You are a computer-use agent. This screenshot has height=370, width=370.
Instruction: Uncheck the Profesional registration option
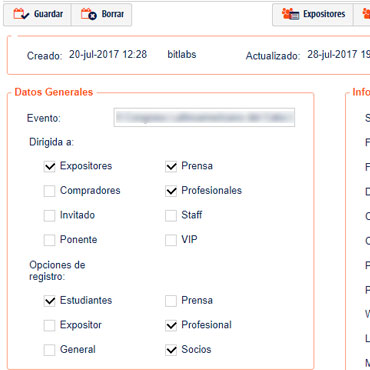point(171,326)
